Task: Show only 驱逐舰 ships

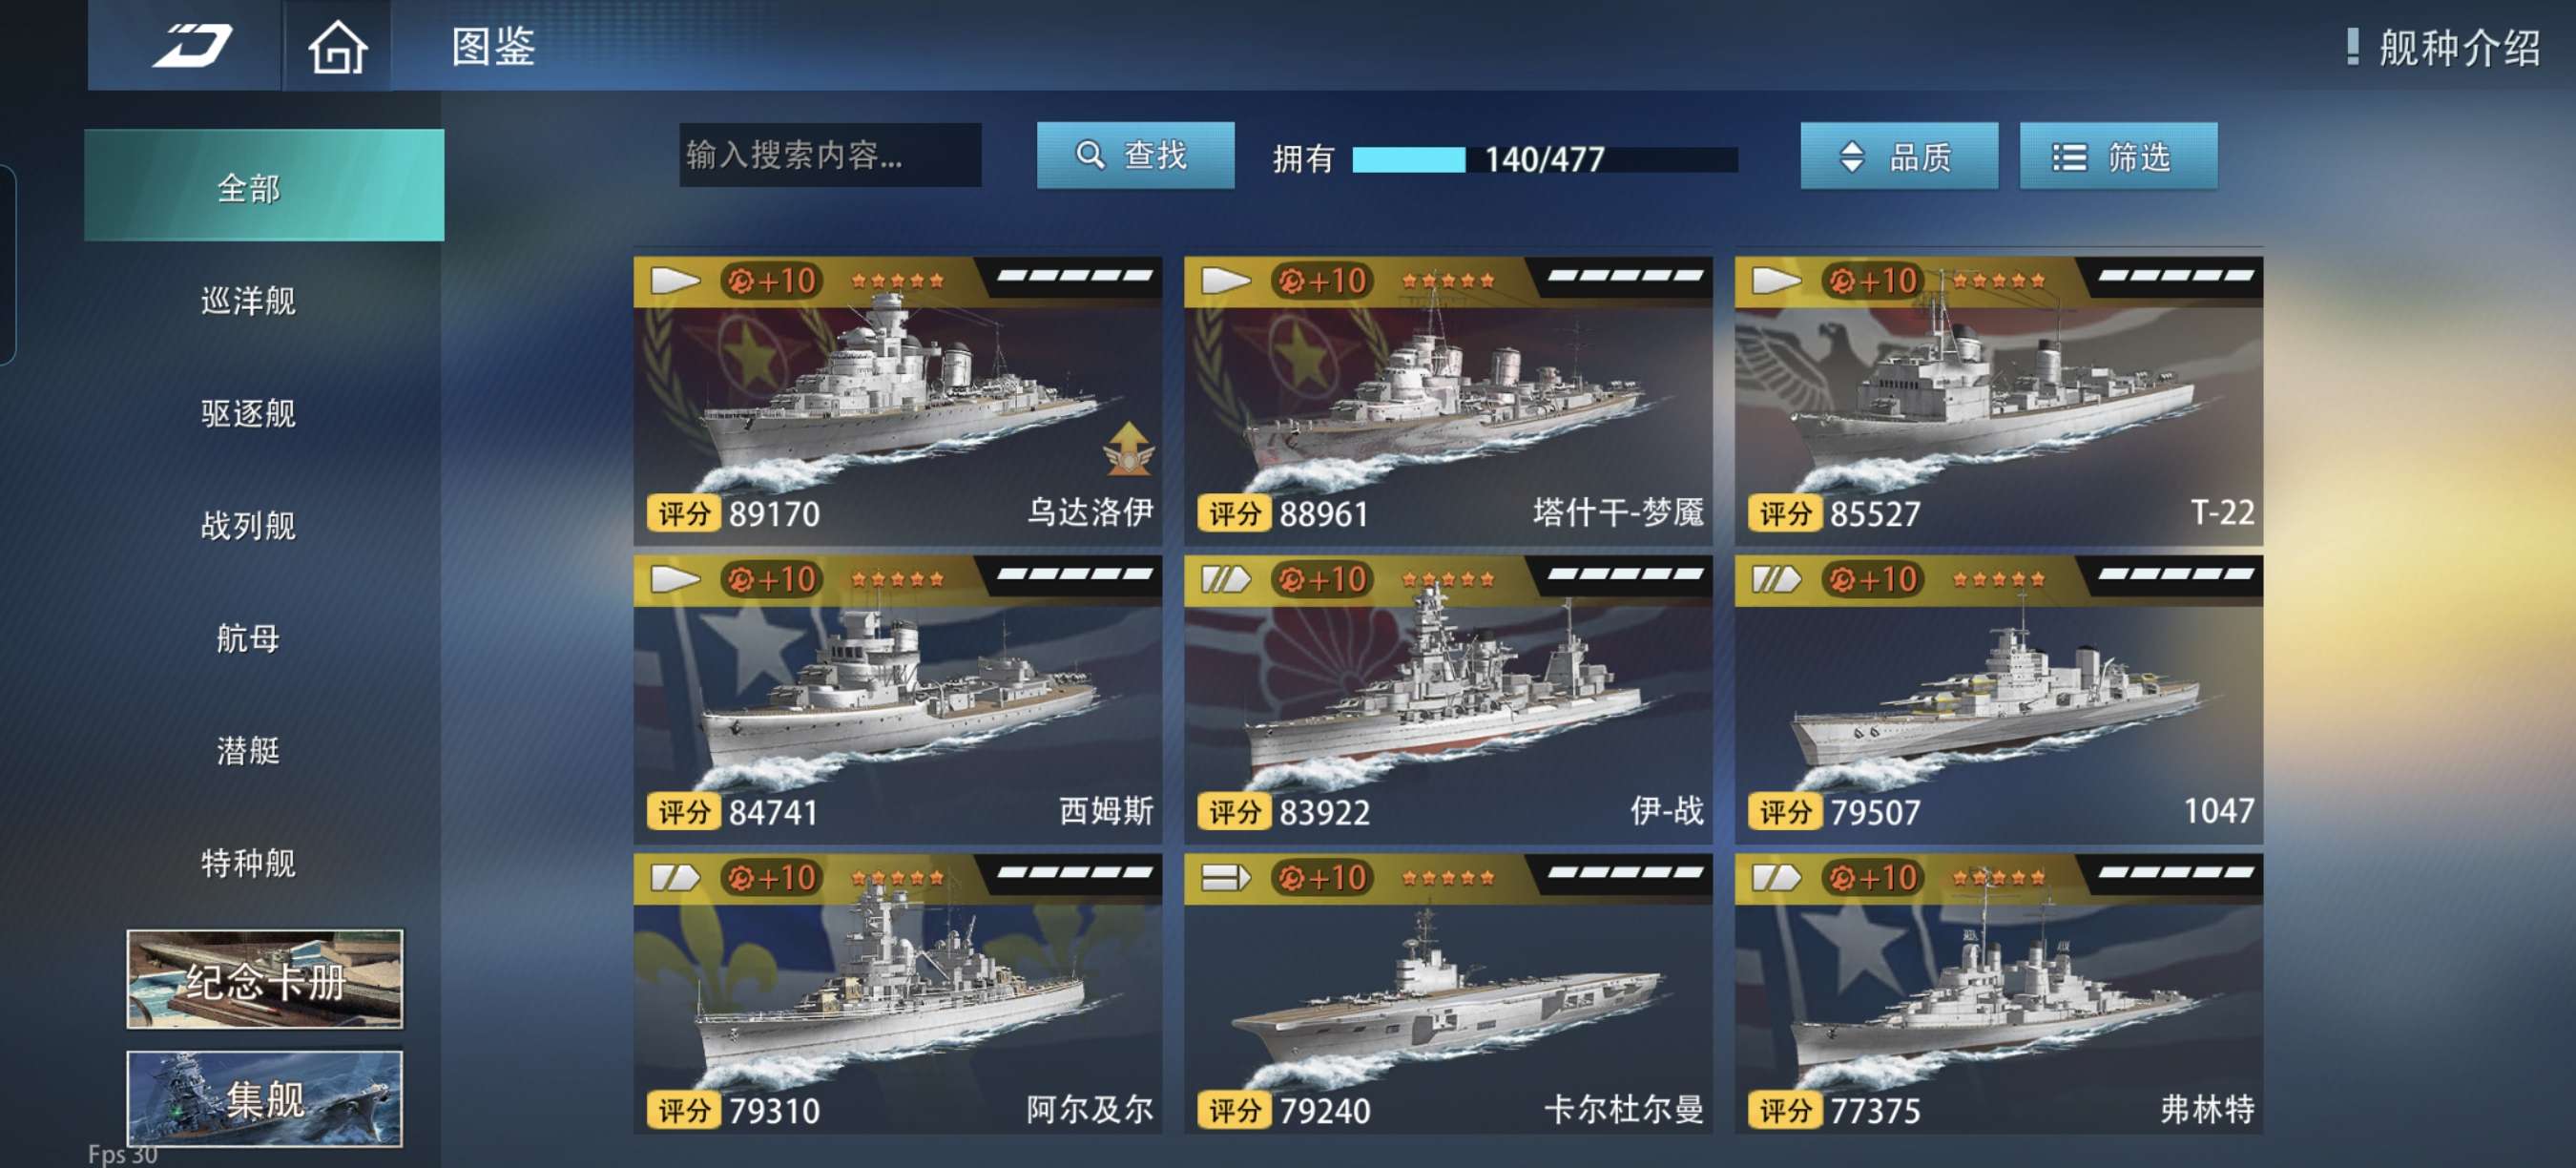Action: 248,413
